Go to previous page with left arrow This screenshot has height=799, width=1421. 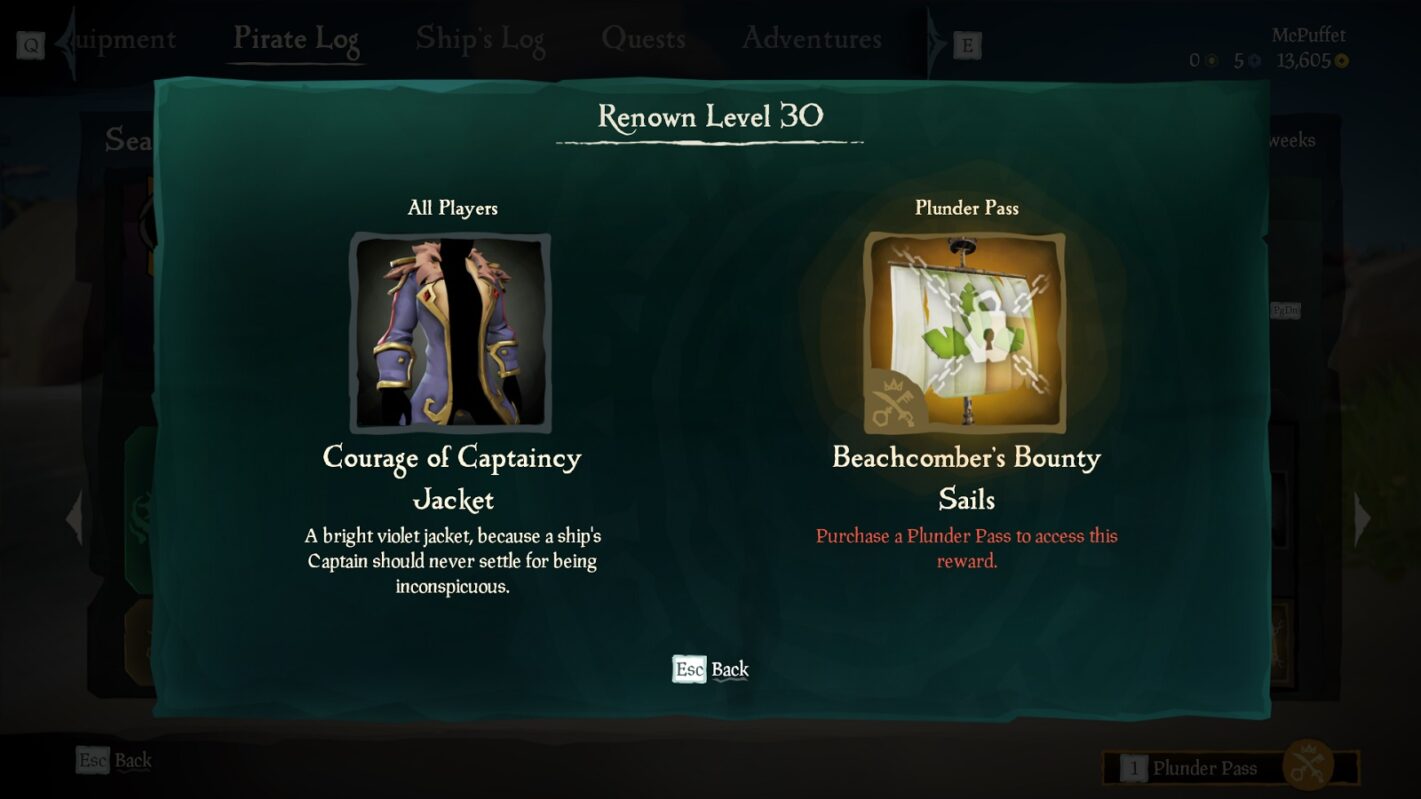74,518
